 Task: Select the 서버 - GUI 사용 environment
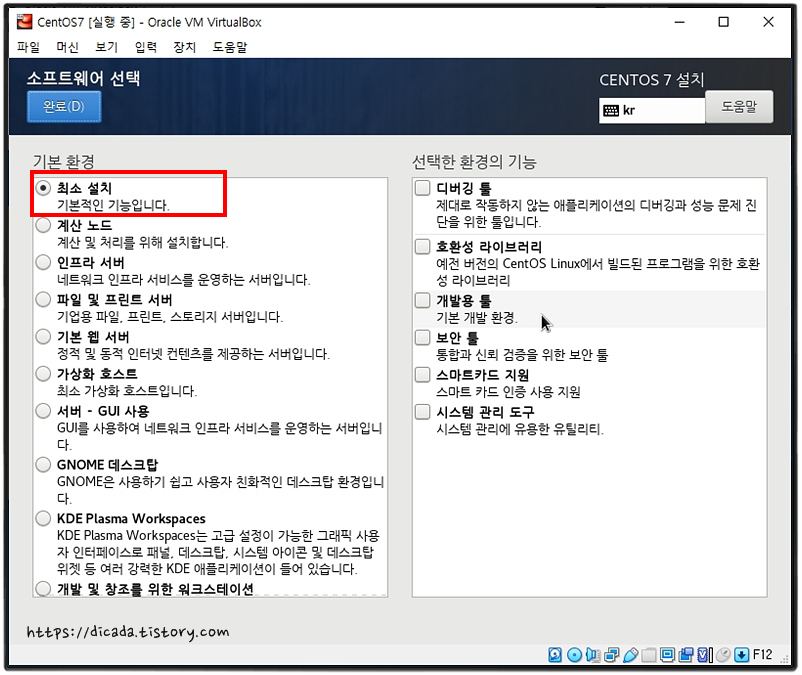click(43, 411)
